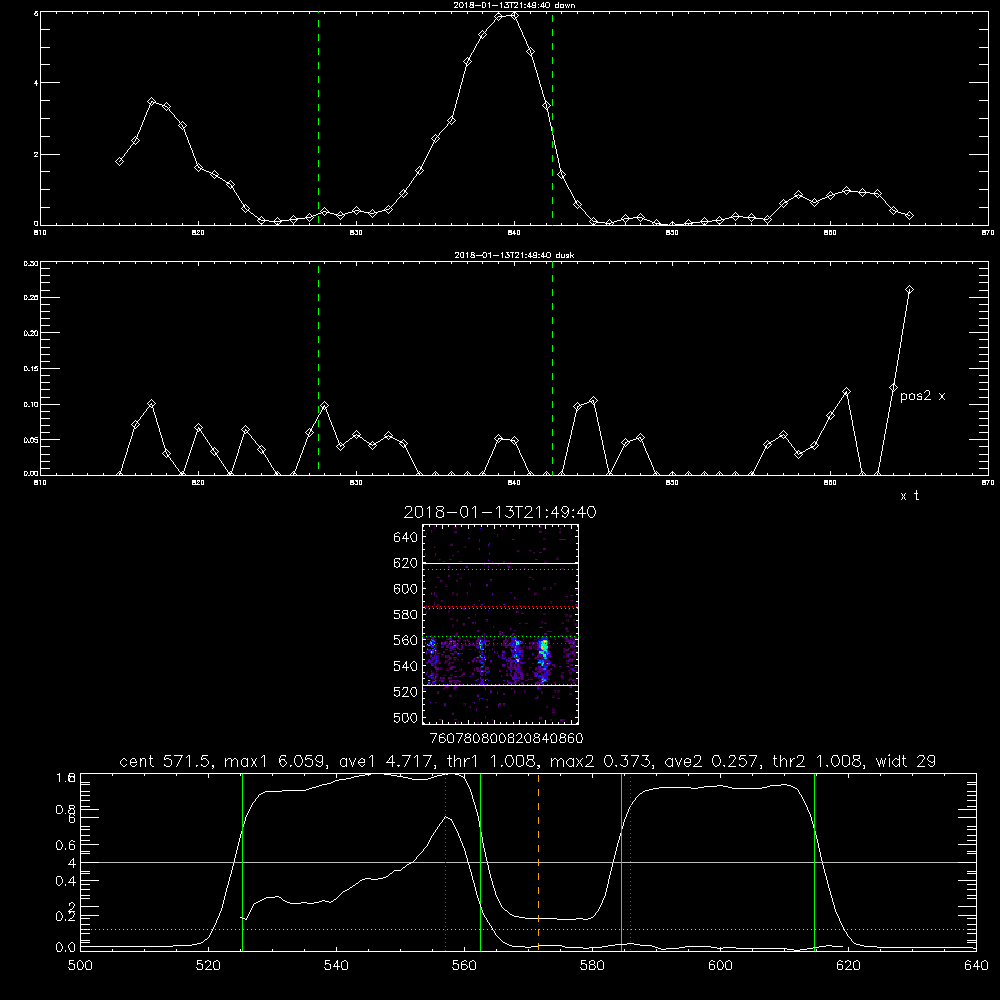Select the 'widt 29' value in stats line
This screenshot has height=1000, width=1000.
click(x=906, y=761)
